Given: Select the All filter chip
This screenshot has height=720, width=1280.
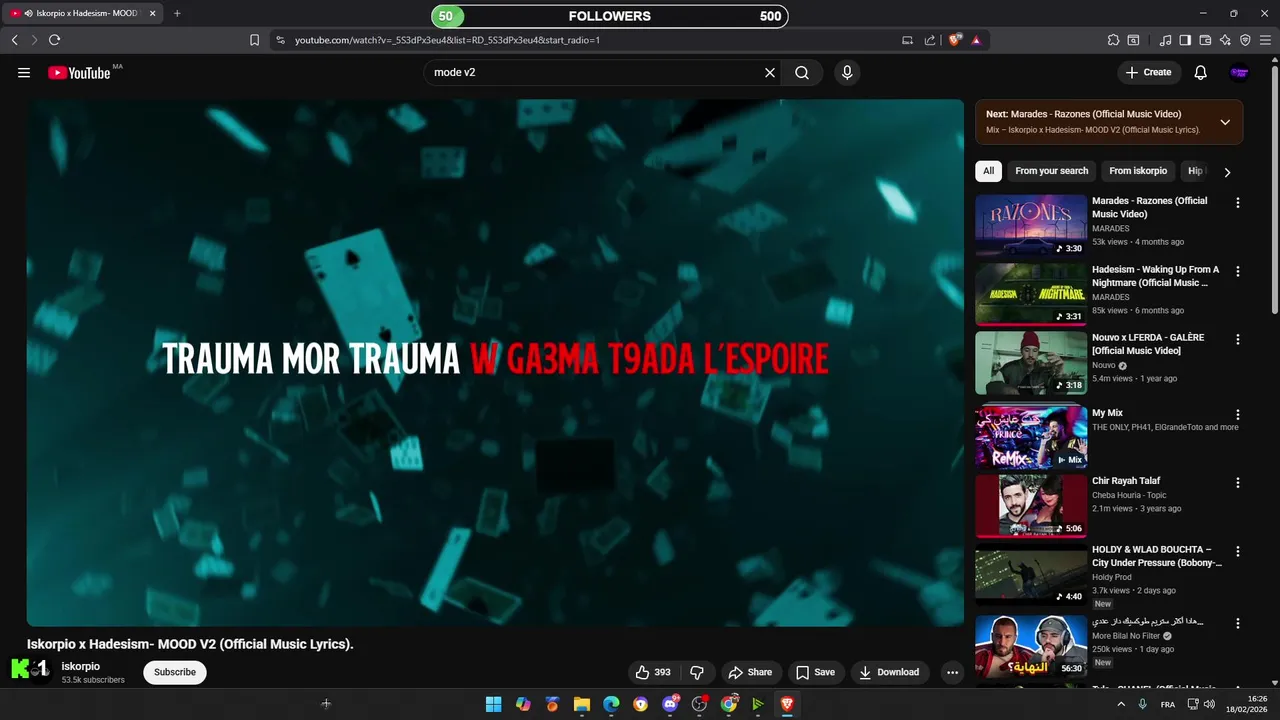Looking at the screenshot, I should click(988, 171).
